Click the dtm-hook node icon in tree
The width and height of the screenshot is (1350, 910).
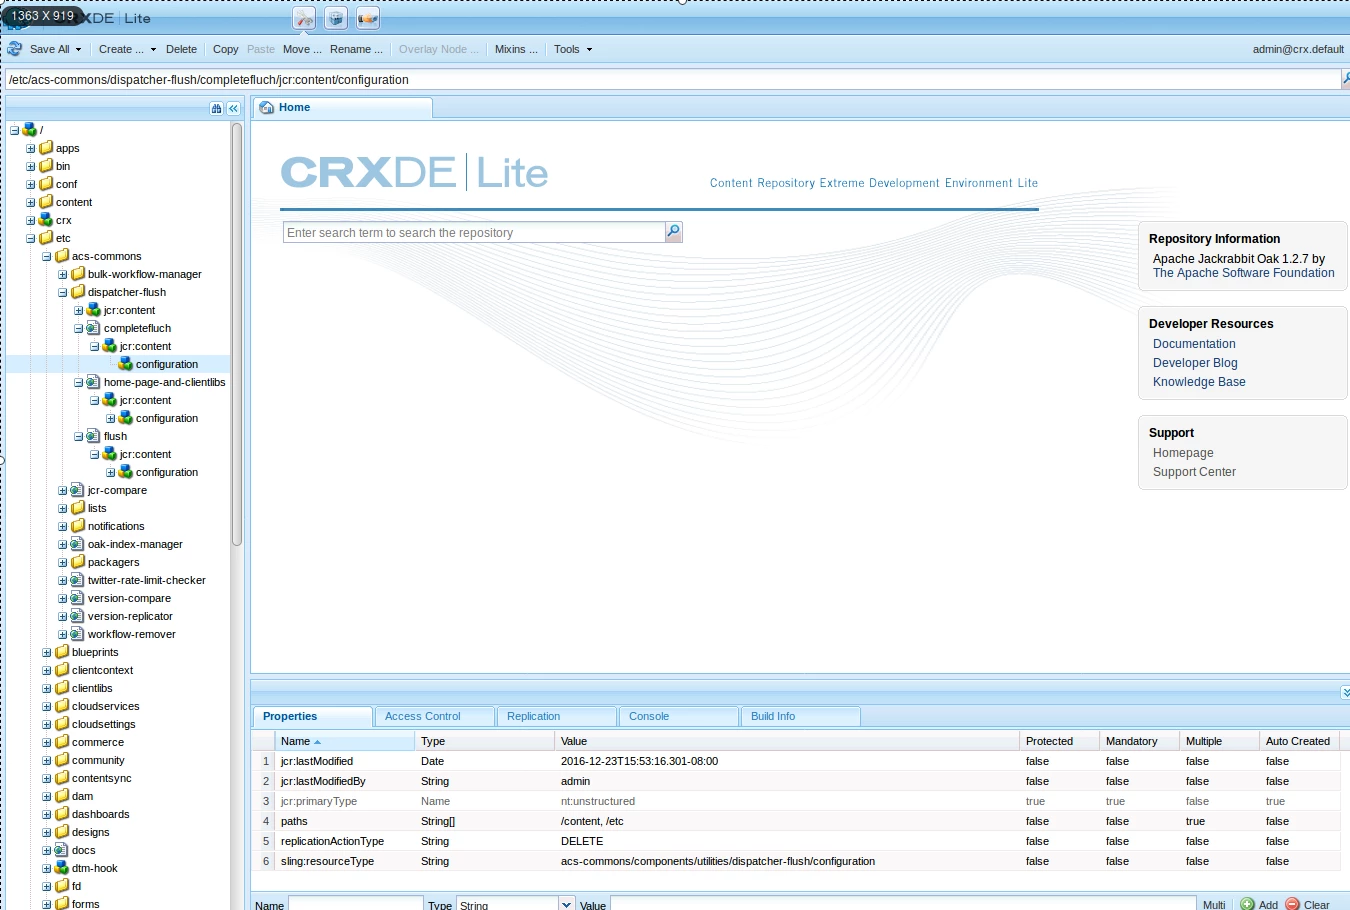coord(62,868)
